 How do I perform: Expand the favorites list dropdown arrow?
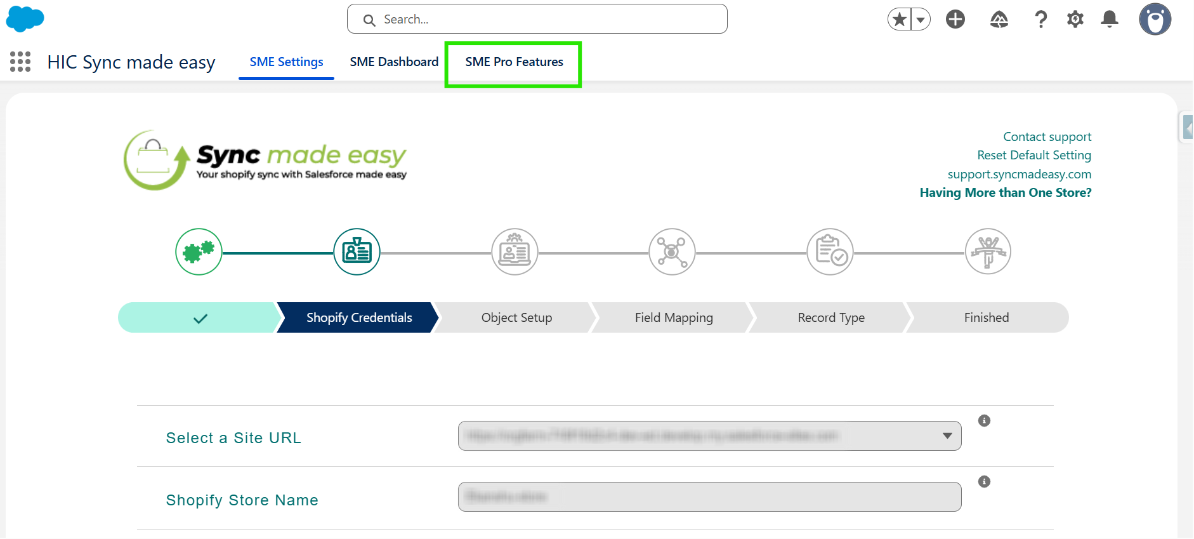pyautogui.click(x=921, y=20)
